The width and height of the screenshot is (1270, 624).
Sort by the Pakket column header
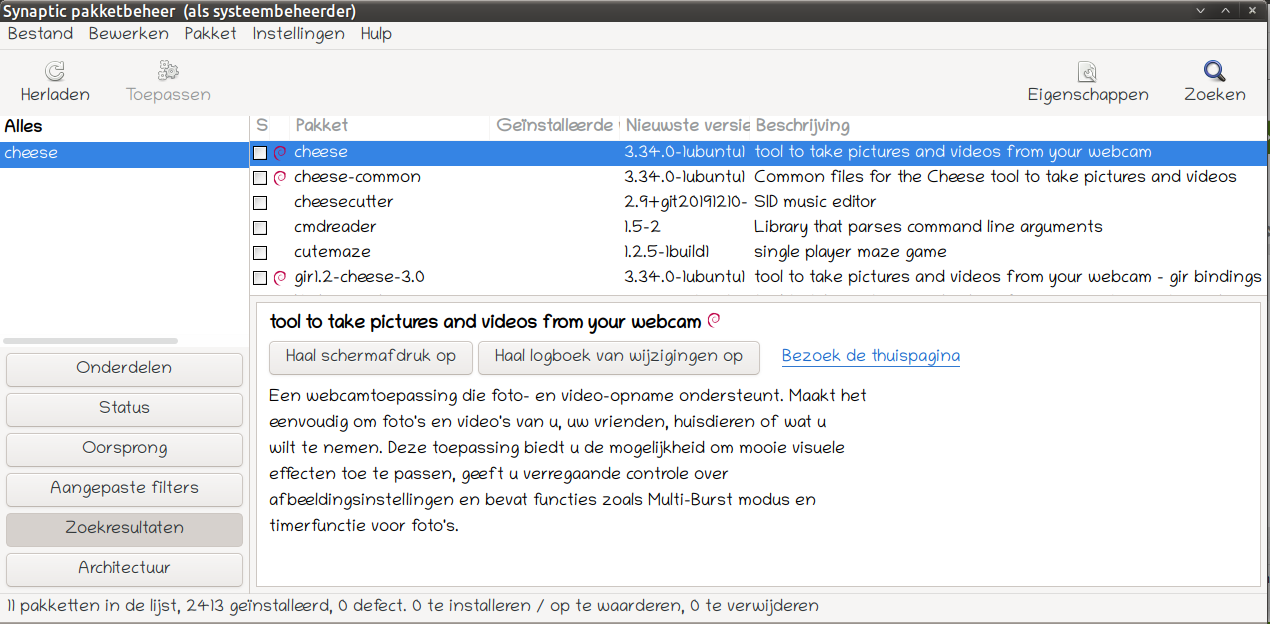(x=390, y=126)
